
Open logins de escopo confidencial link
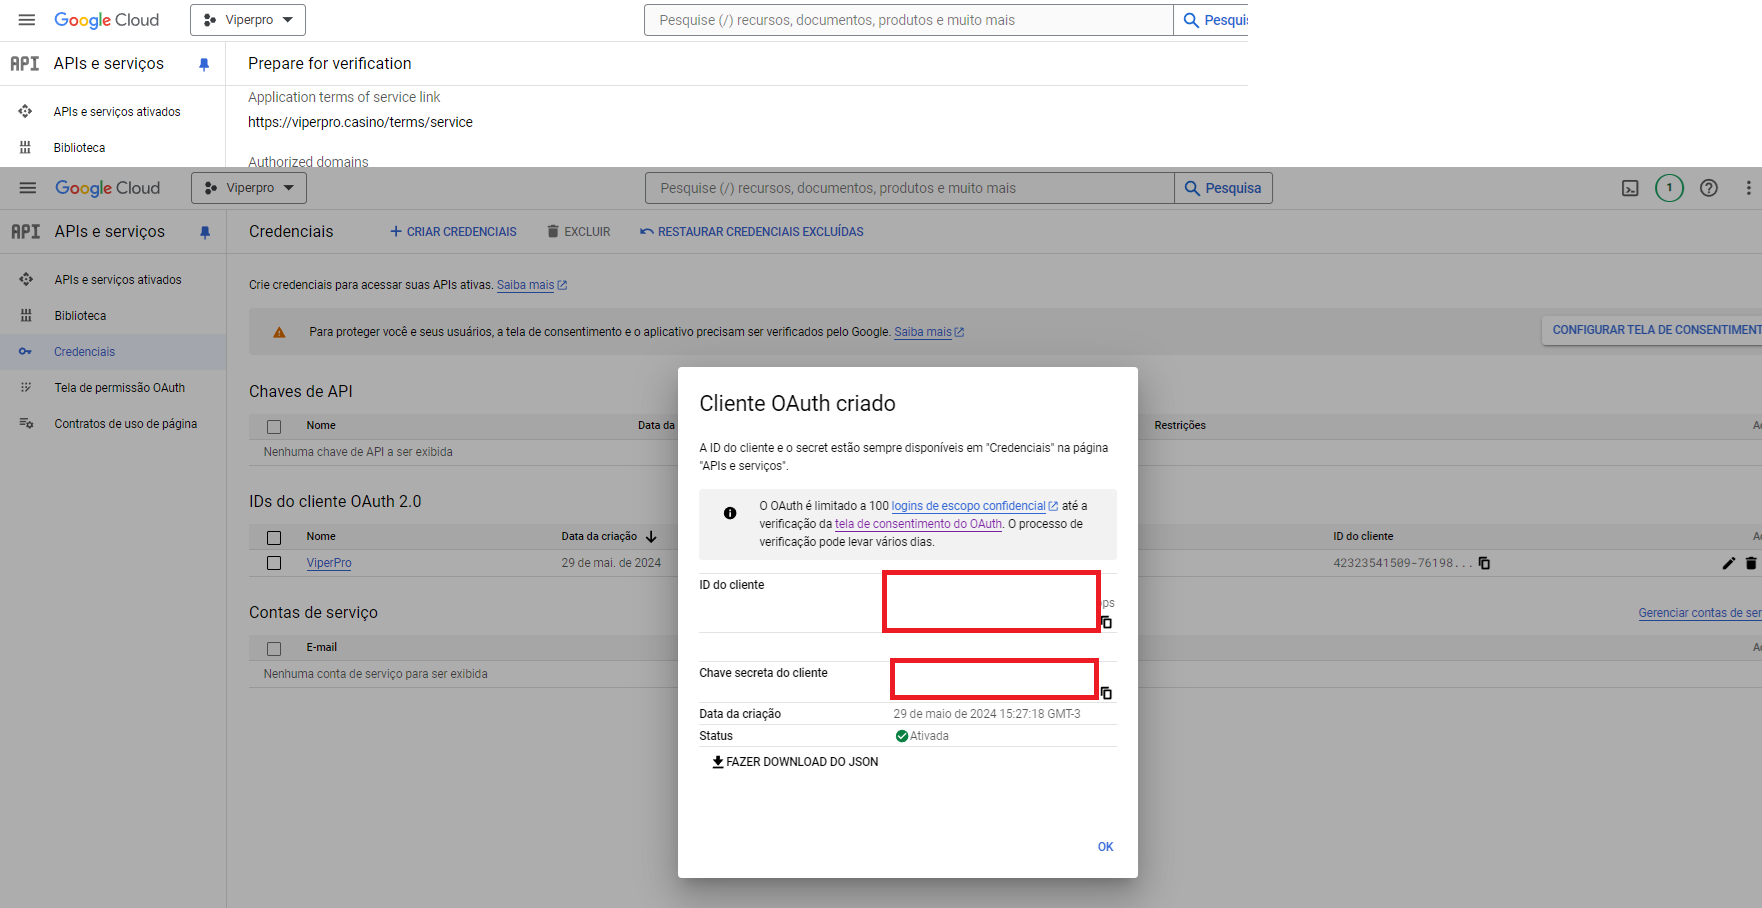968,506
